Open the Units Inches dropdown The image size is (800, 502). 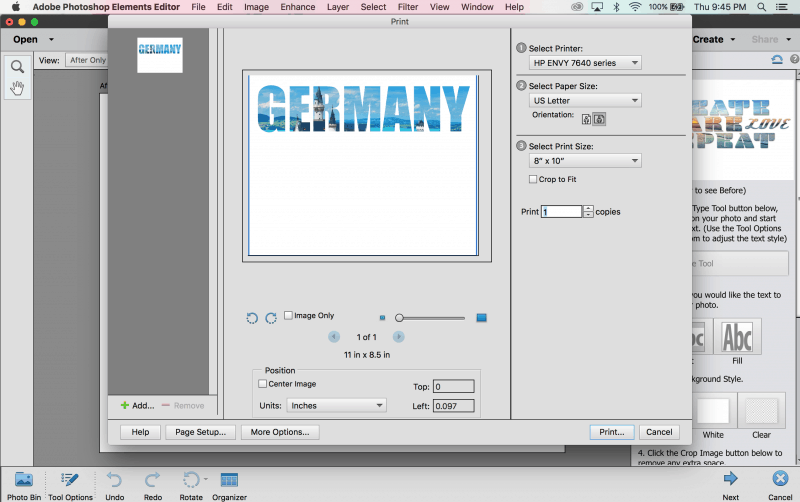coord(336,406)
